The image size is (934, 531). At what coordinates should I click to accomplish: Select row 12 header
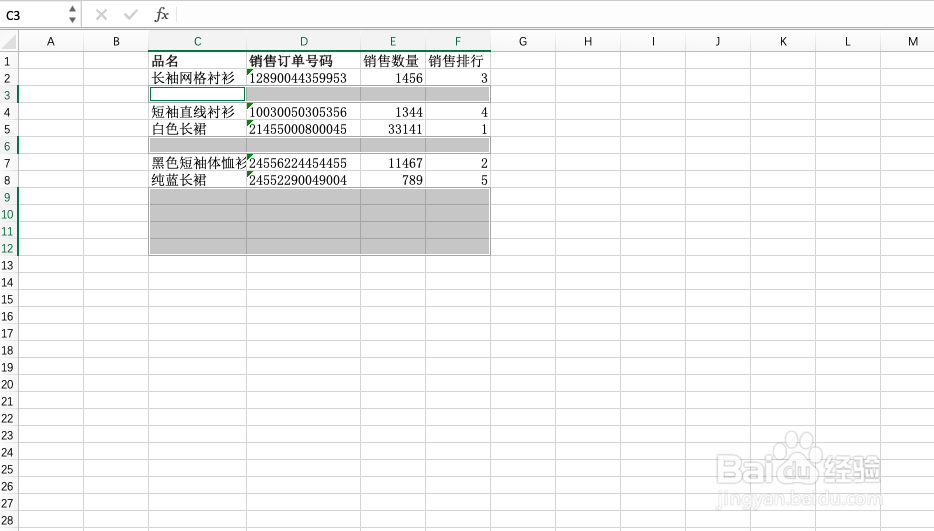click(8, 249)
